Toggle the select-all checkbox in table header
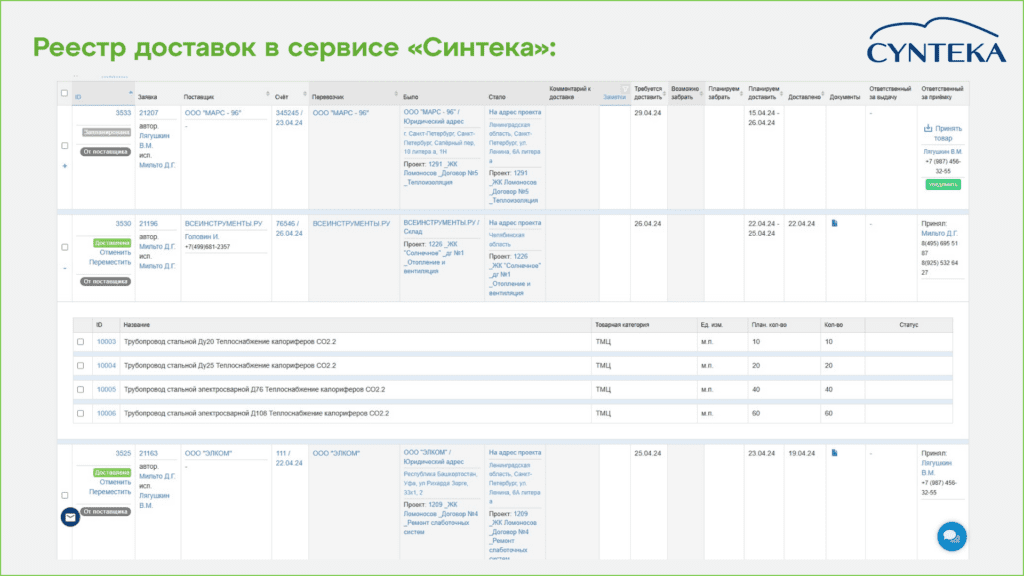 pyautogui.click(x=65, y=93)
